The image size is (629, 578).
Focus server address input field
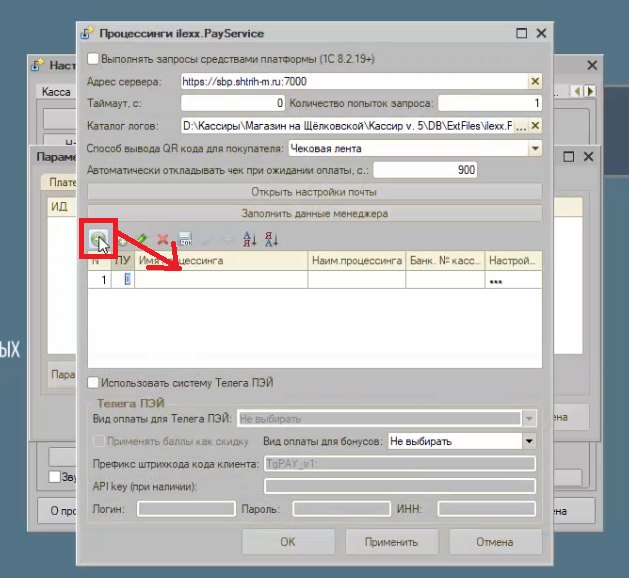point(355,81)
